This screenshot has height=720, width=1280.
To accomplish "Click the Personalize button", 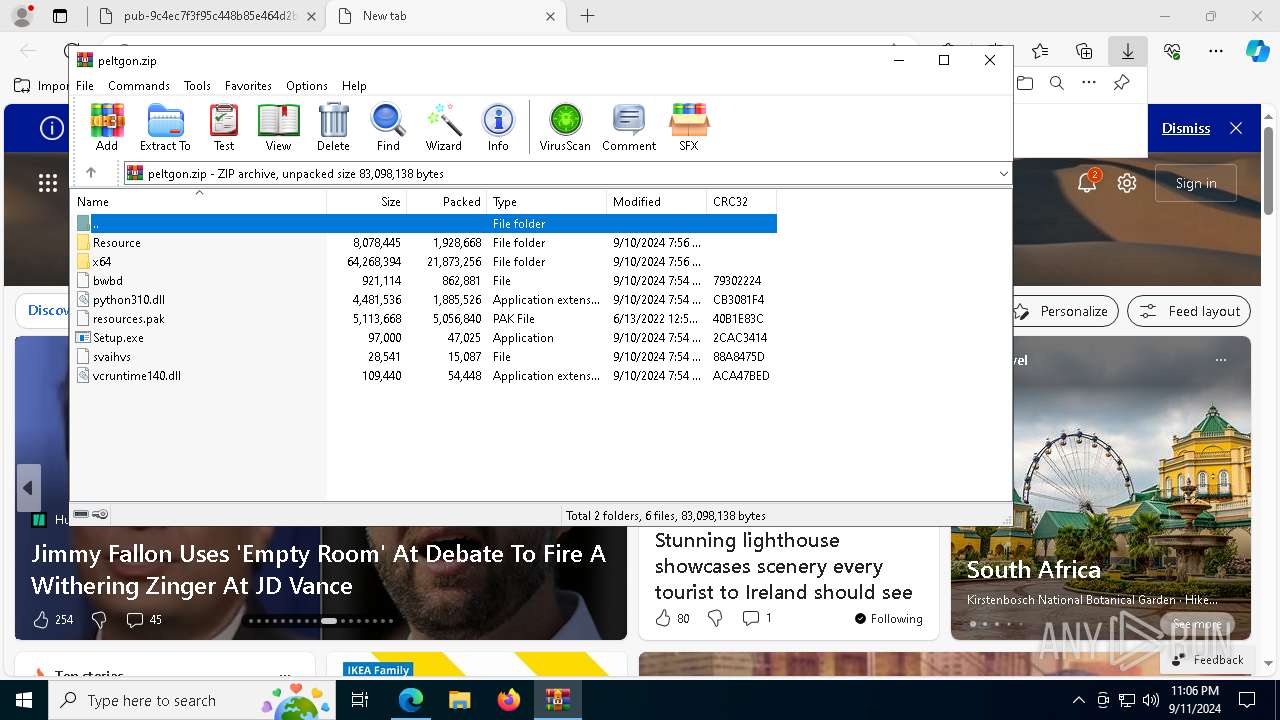I will coord(1061,311).
